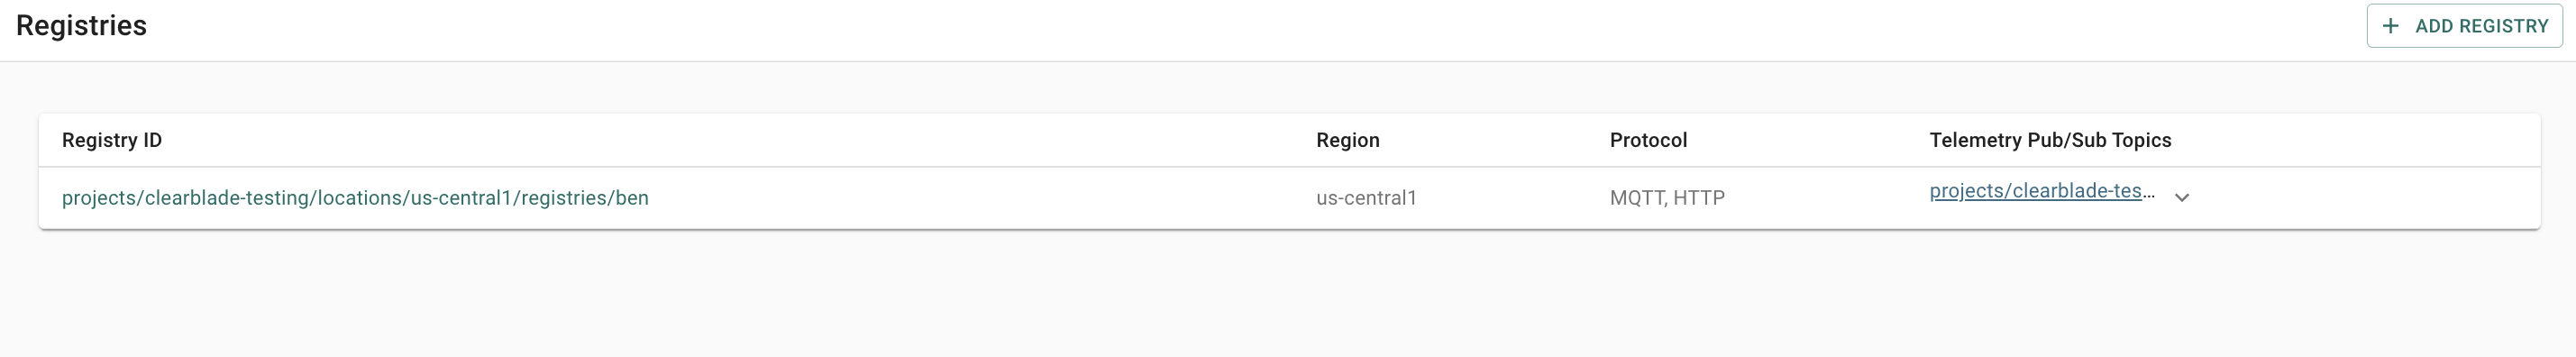Click the Registries page heading

[x=81, y=26]
